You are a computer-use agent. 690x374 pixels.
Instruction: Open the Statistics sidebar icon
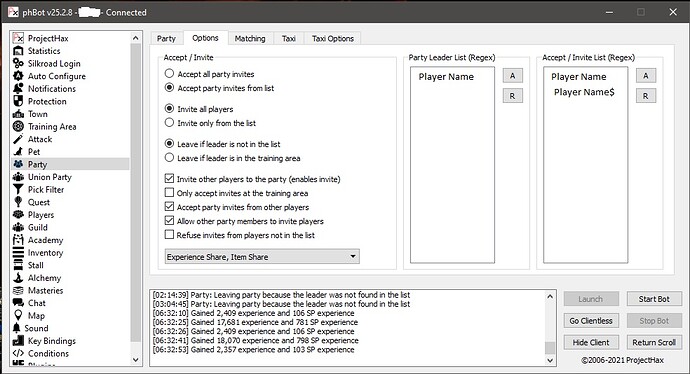pos(18,51)
